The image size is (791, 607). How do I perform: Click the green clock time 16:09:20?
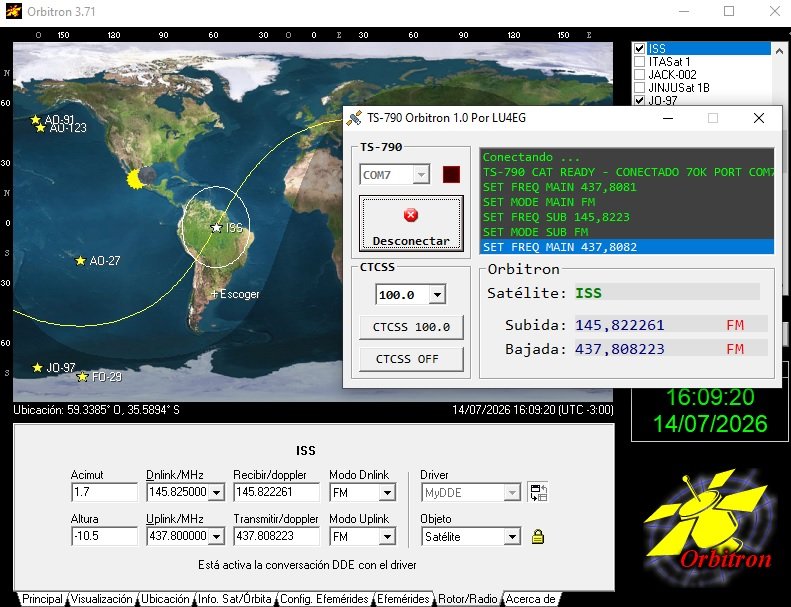(x=710, y=398)
